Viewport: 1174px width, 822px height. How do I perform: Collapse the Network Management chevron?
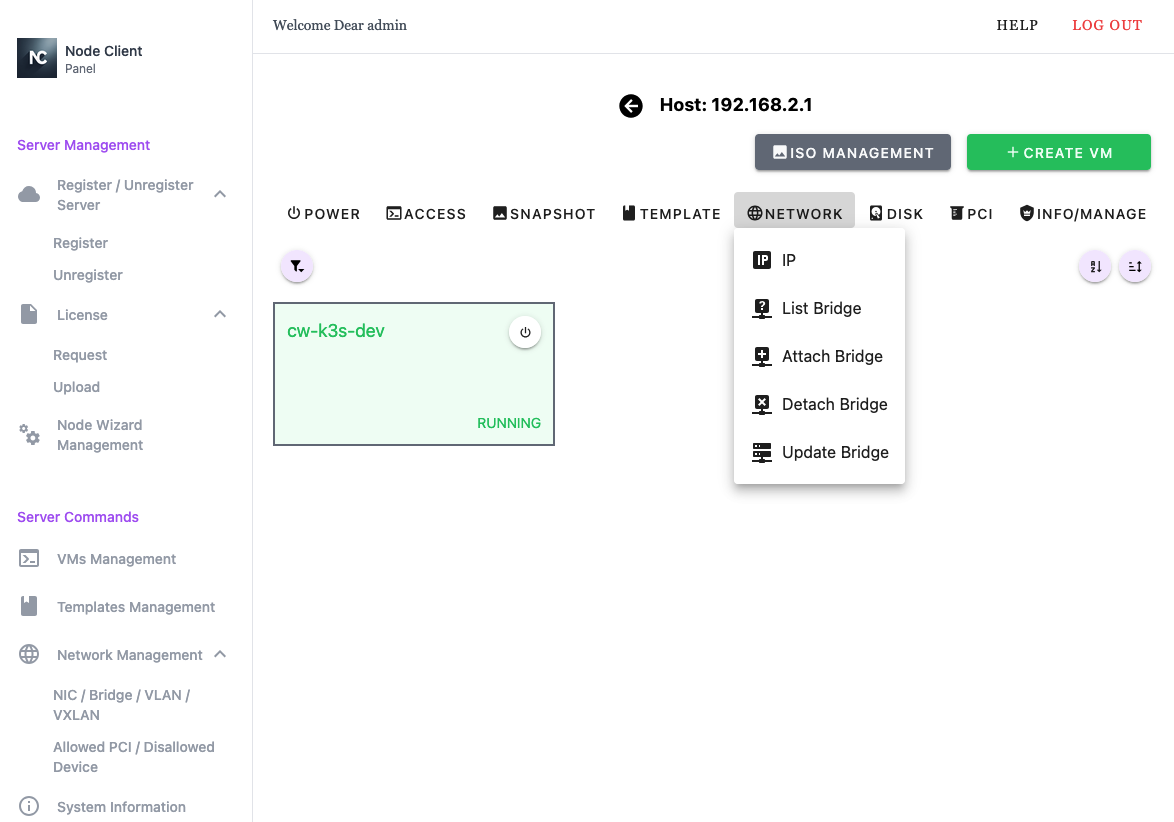[x=220, y=655]
